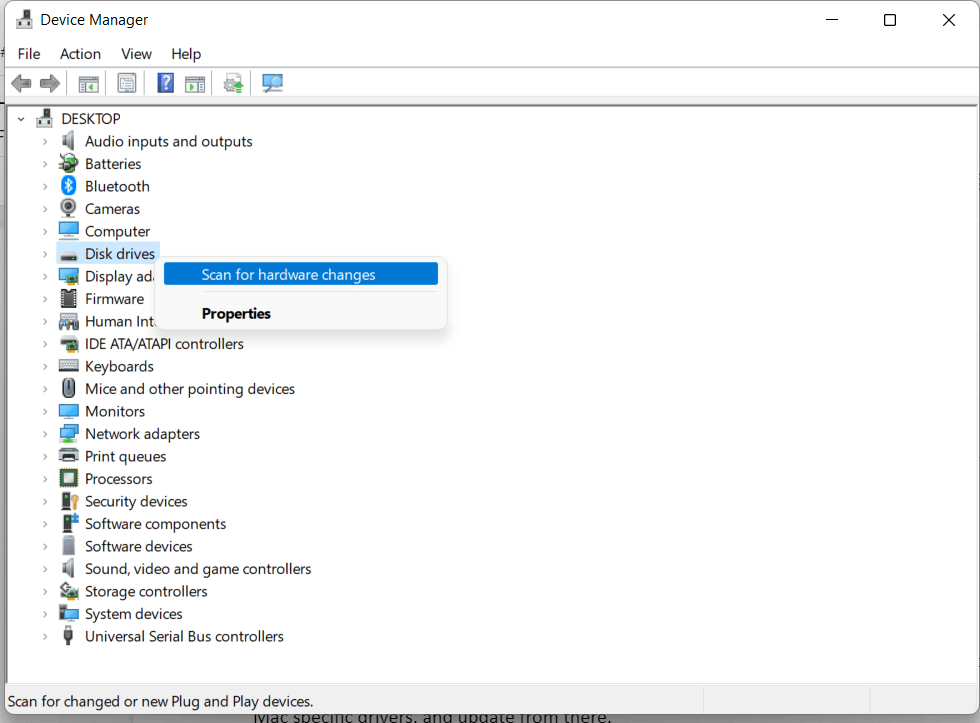The width and height of the screenshot is (980, 723).
Task: Click the Audio inputs and outputs speaker icon
Action: (68, 141)
